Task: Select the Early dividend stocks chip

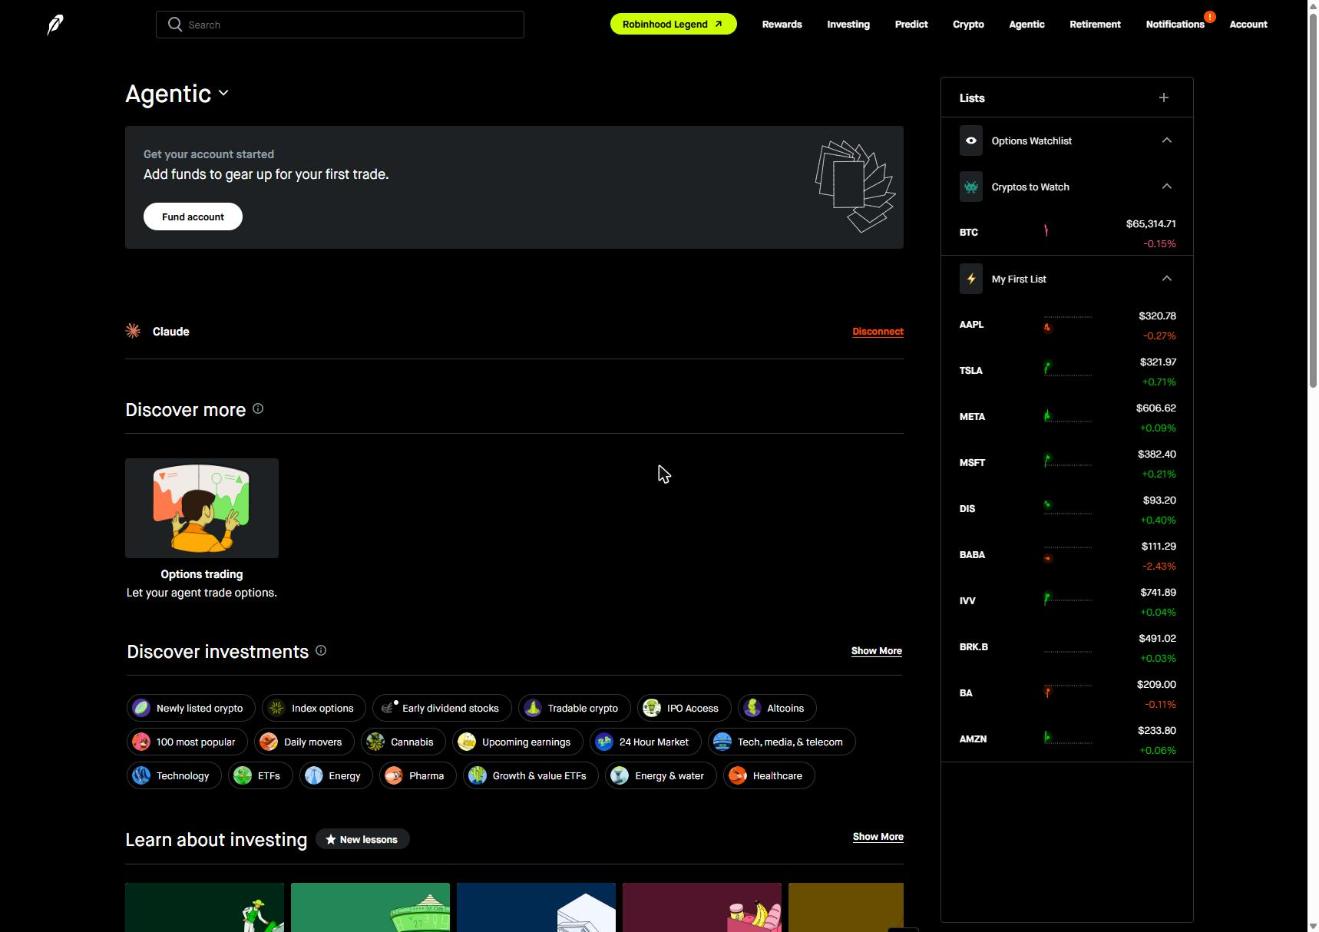Action: [442, 708]
